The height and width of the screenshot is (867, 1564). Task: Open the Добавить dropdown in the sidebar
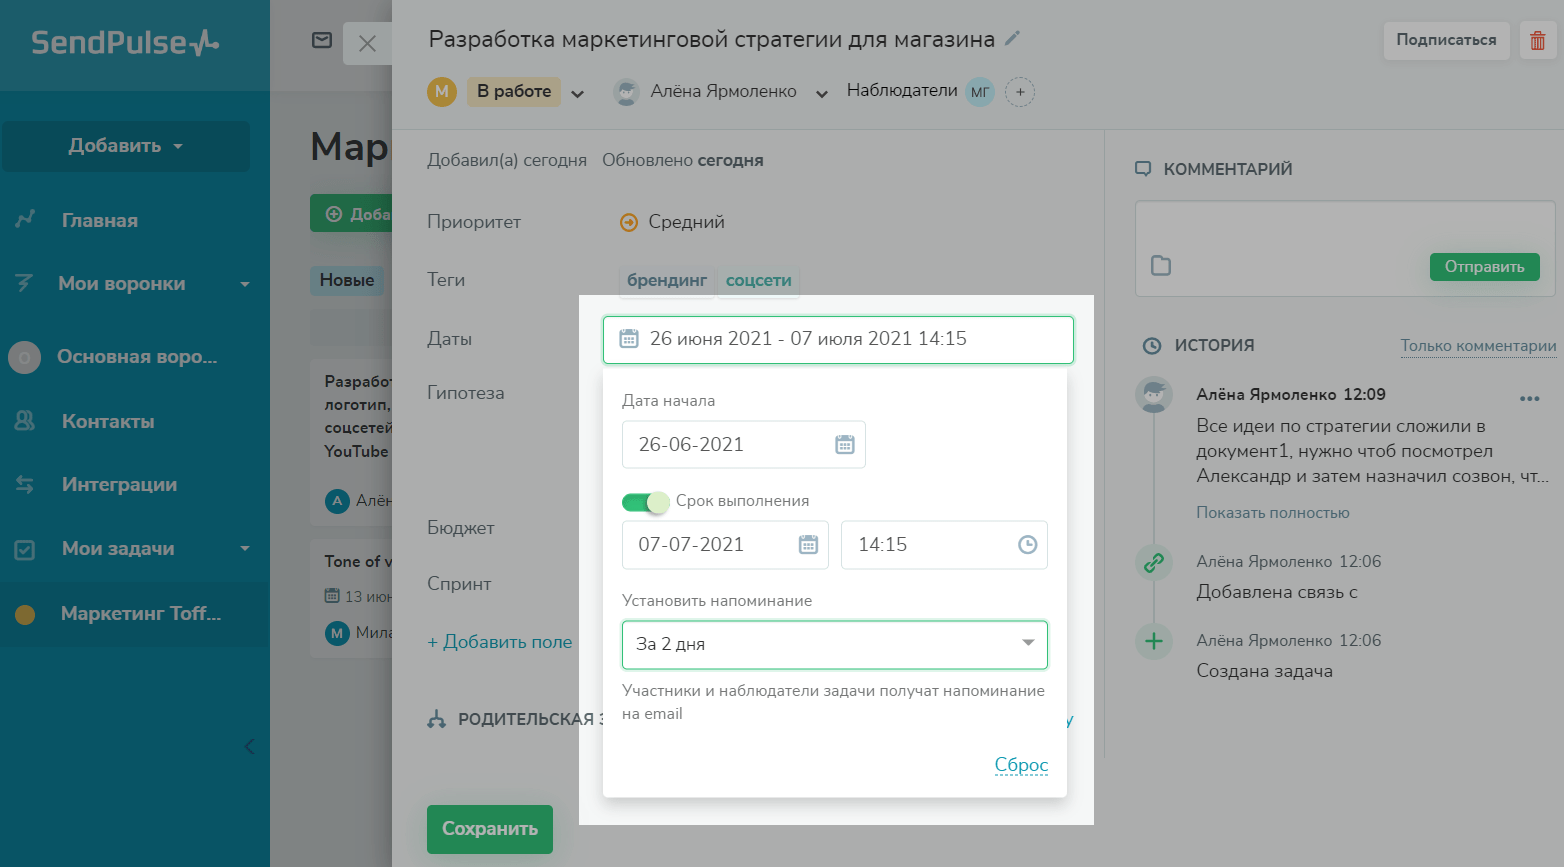(126, 146)
